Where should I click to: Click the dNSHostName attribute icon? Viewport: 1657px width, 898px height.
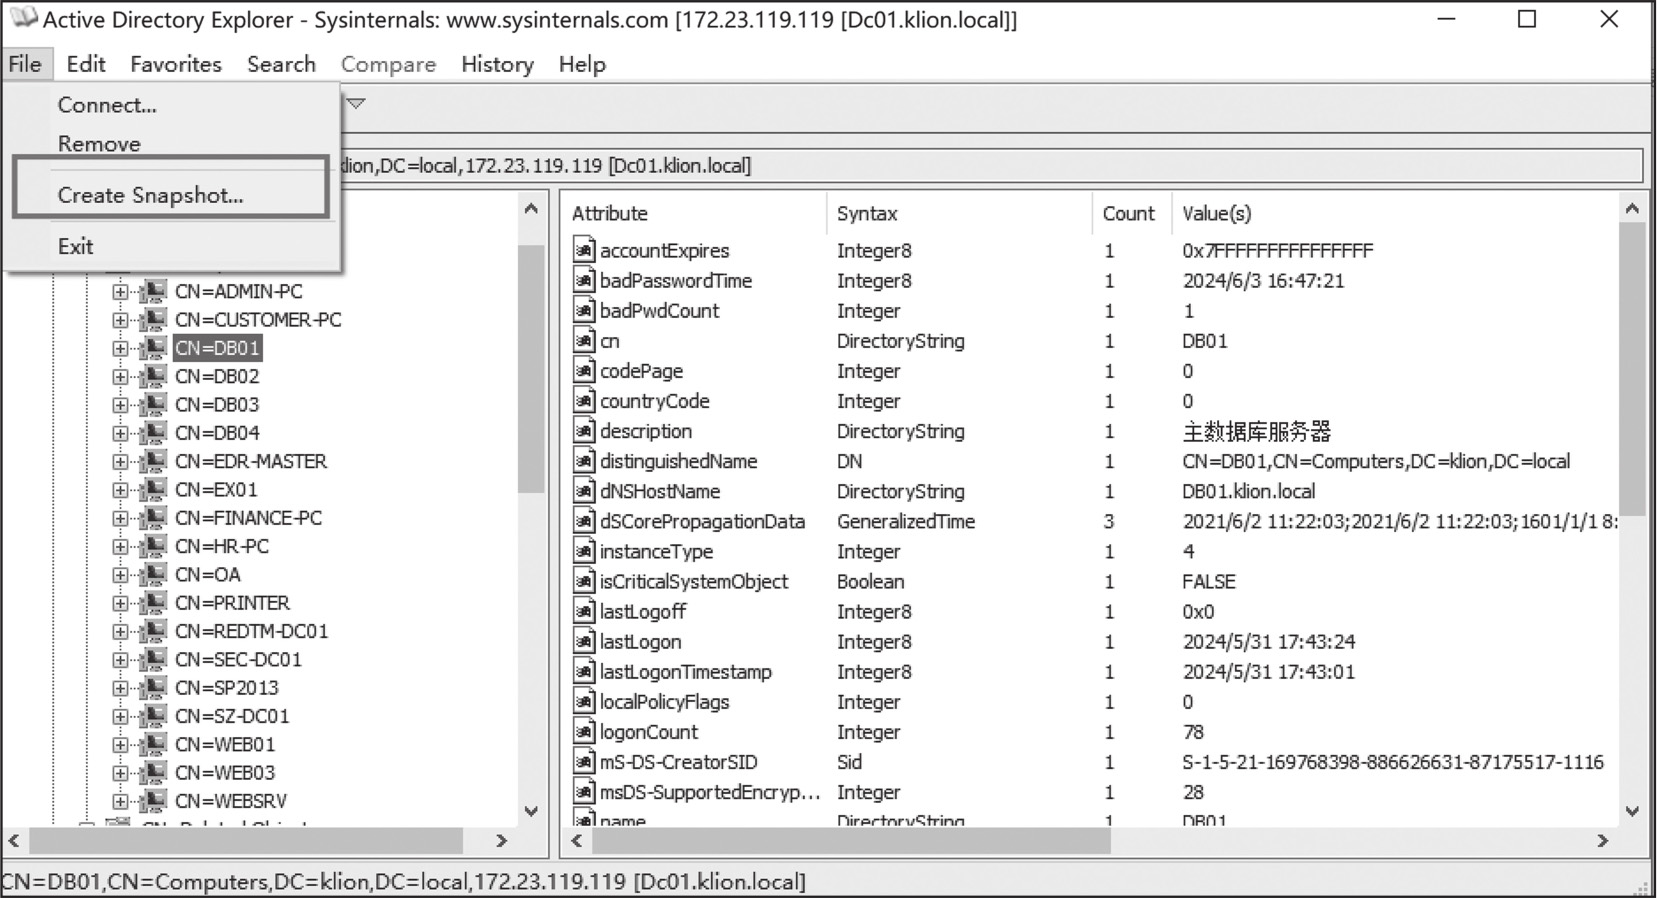click(x=584, y=491)
